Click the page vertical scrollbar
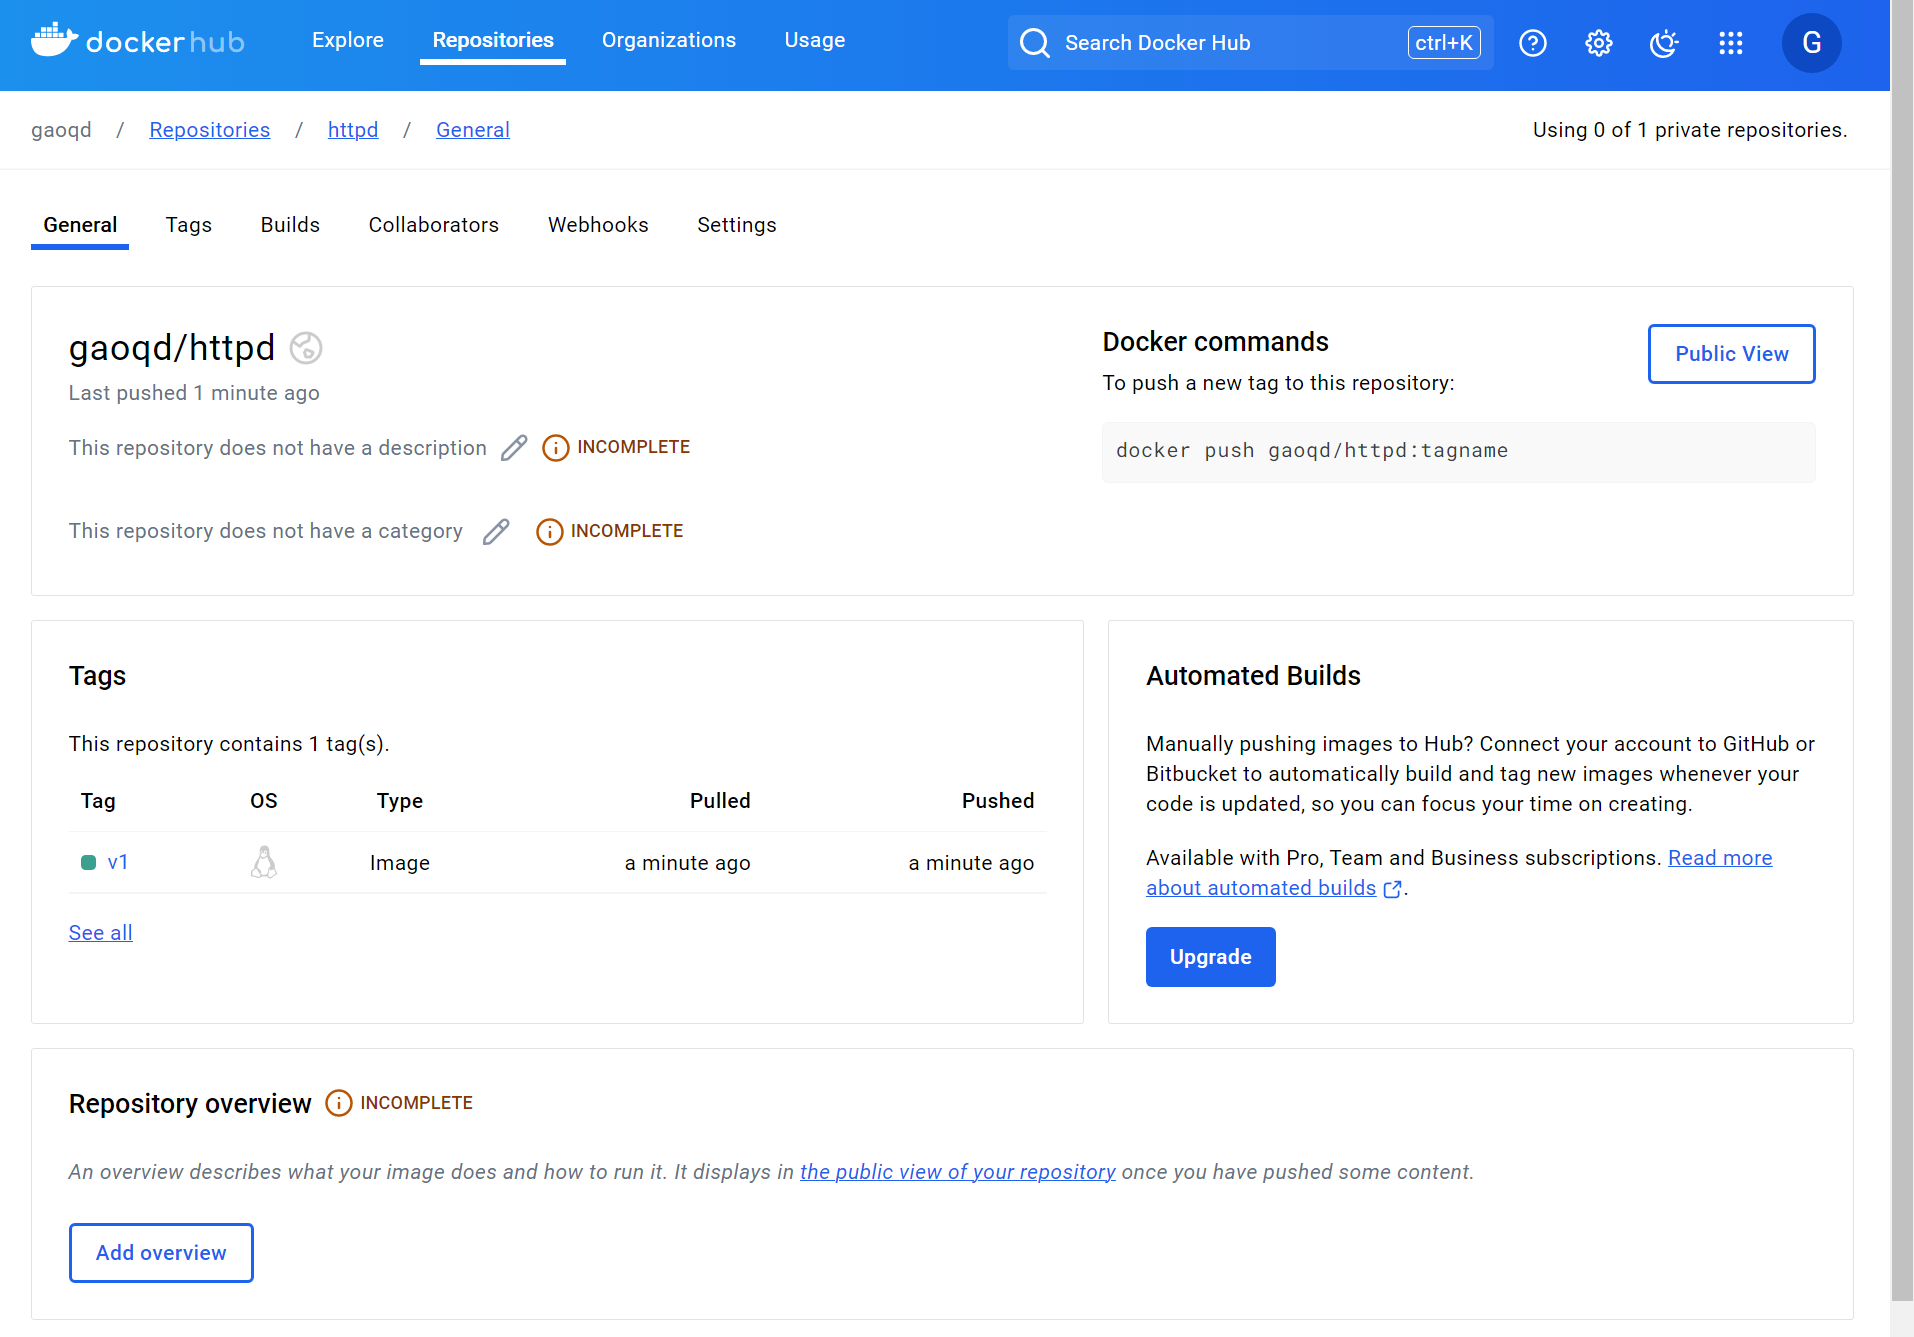1914x1337 pixels. [1902, 650]
